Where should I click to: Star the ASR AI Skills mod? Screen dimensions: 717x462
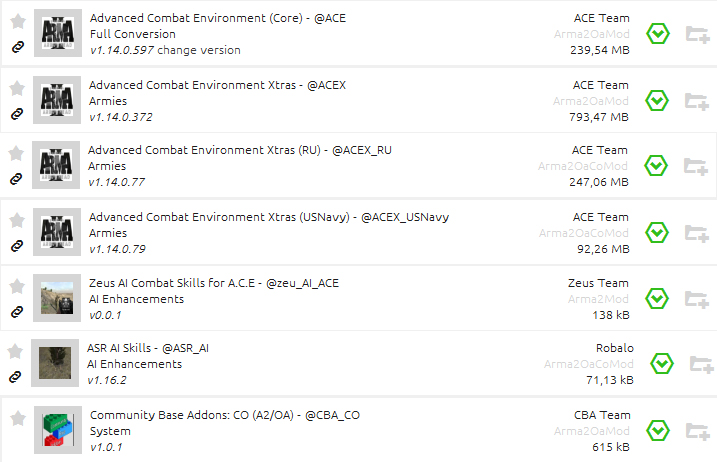[16, 351]
